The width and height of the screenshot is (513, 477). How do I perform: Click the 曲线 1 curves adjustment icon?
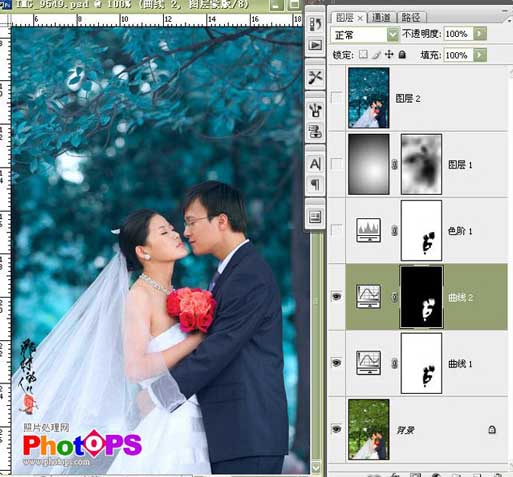coord(369,363)
